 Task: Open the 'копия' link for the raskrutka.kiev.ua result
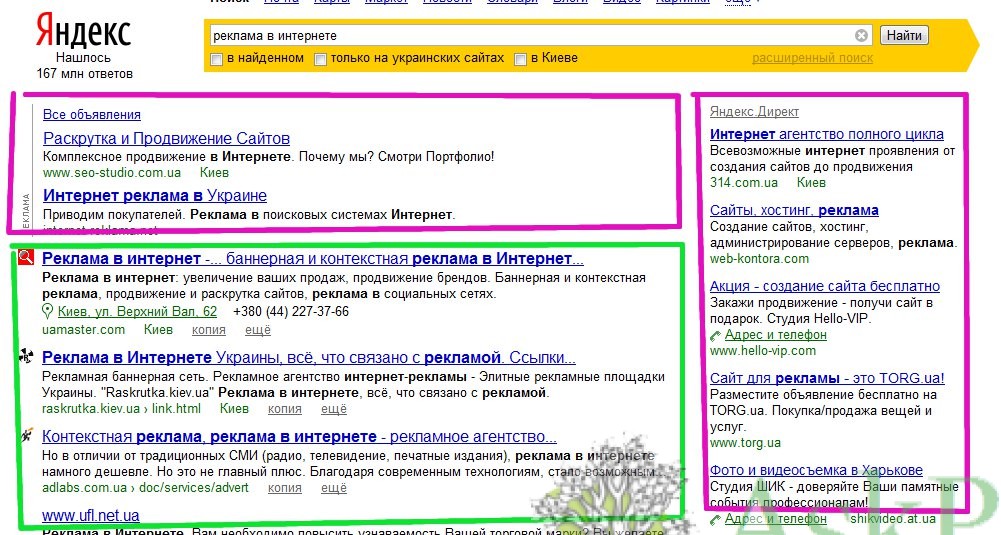click(x=285, y=409)
